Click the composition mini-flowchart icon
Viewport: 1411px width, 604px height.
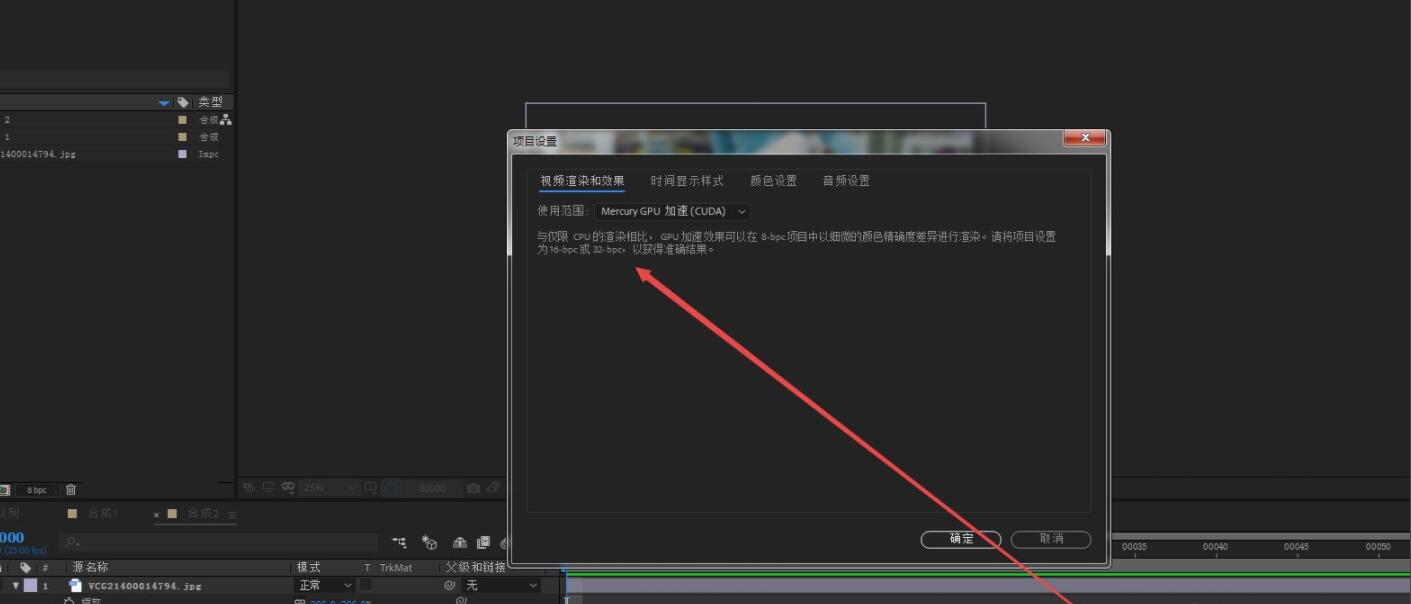click(400, 543)
